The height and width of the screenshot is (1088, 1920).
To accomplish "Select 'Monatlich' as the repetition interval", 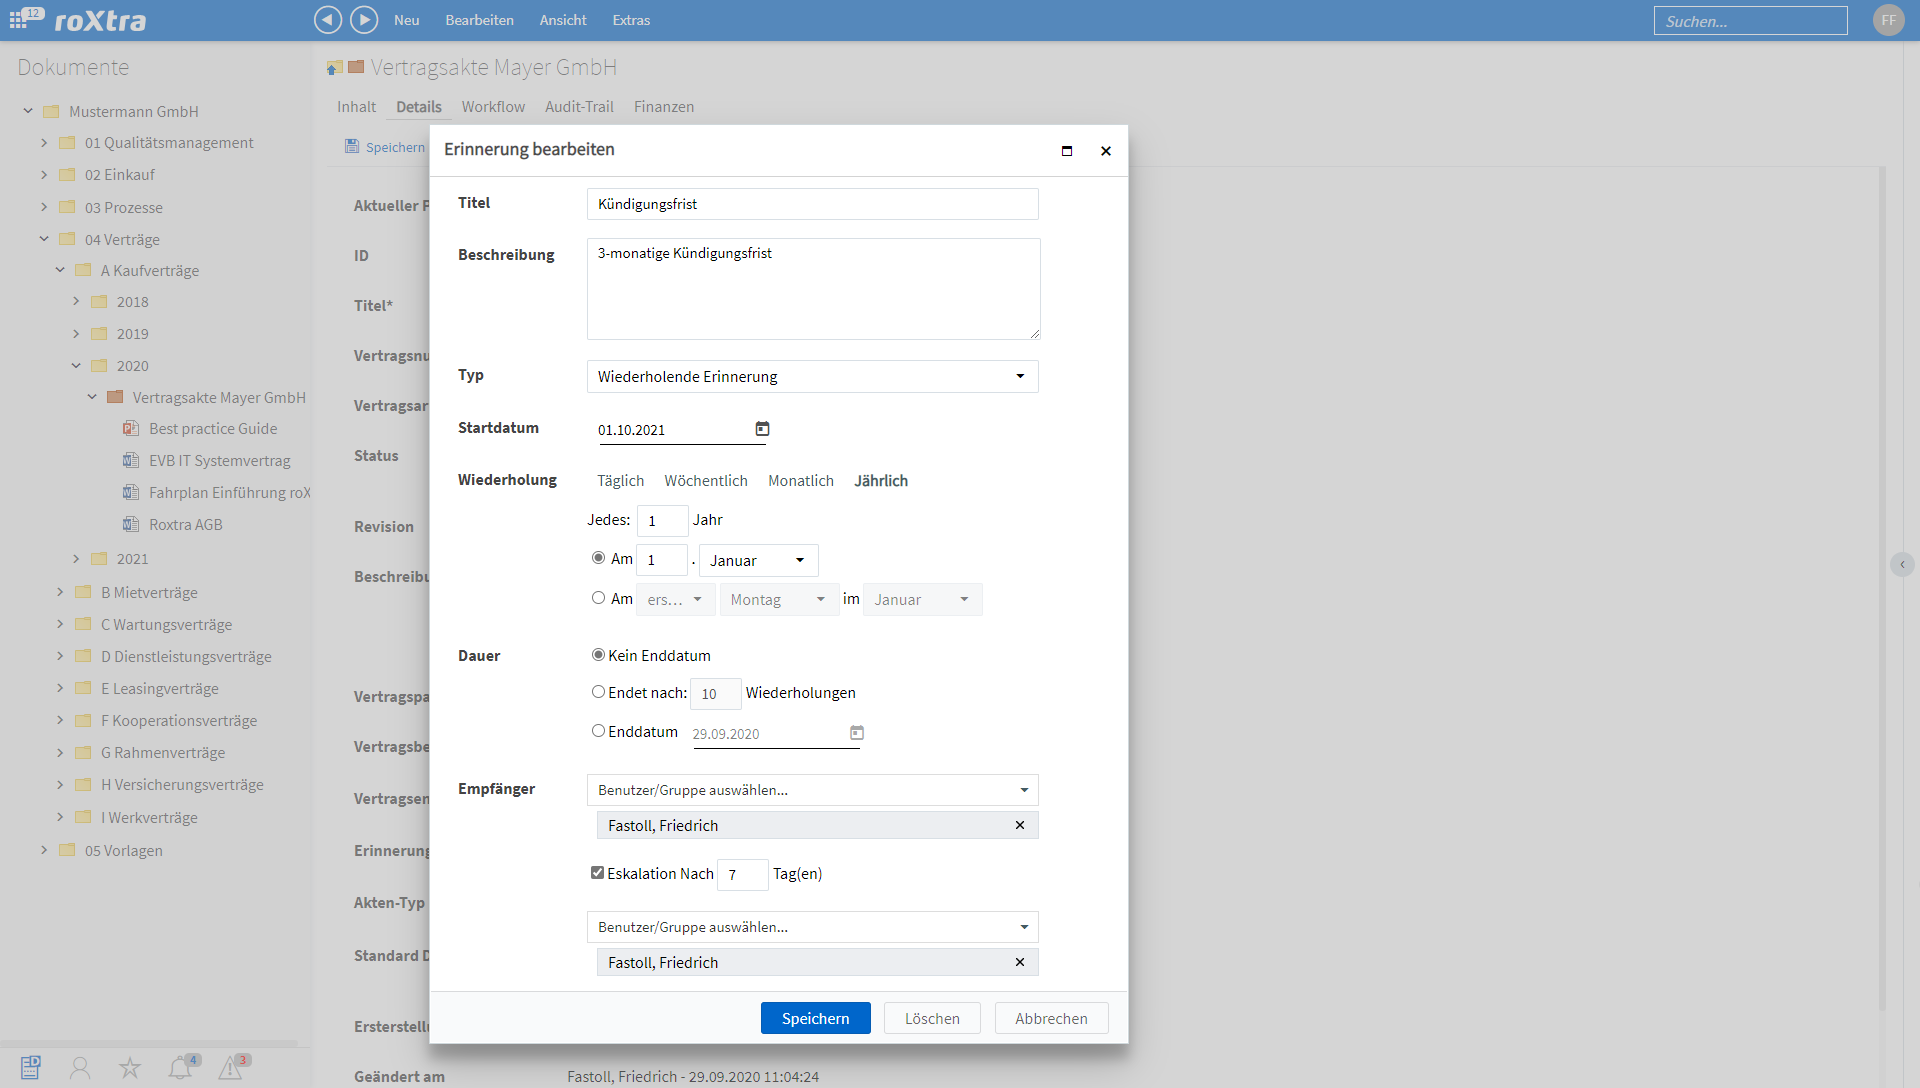I will pyautogui.click(x=800, y=480).
